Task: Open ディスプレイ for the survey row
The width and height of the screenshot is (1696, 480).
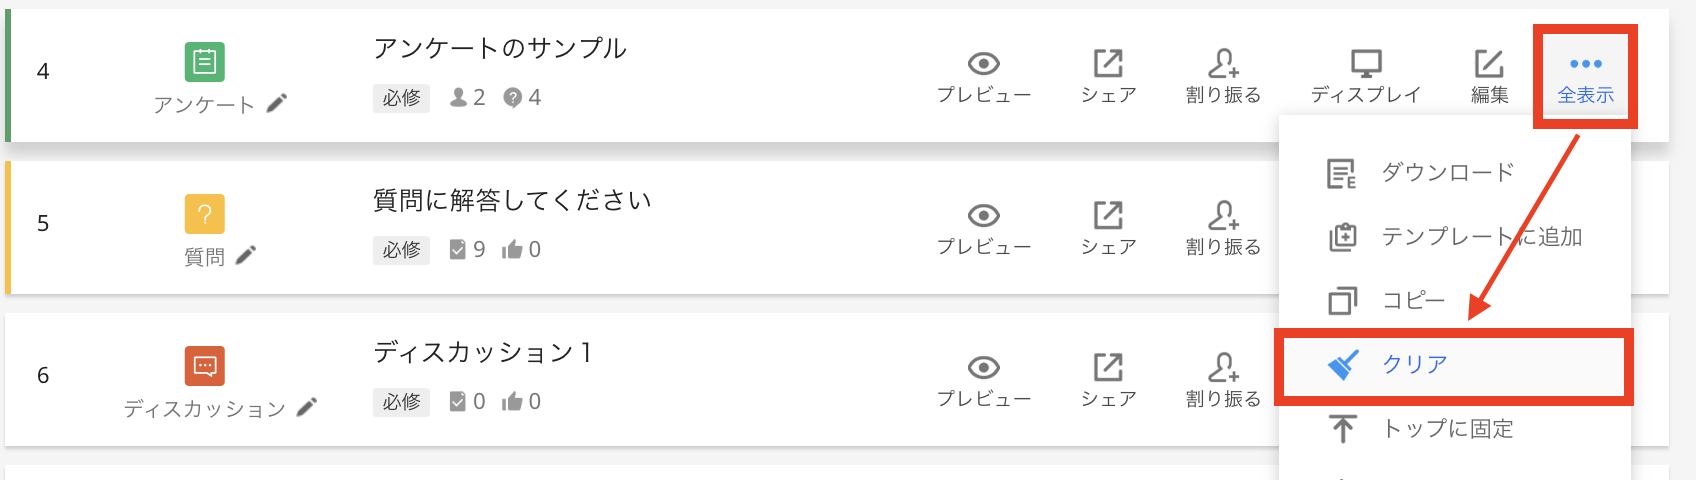Action: coord(1365,77)
